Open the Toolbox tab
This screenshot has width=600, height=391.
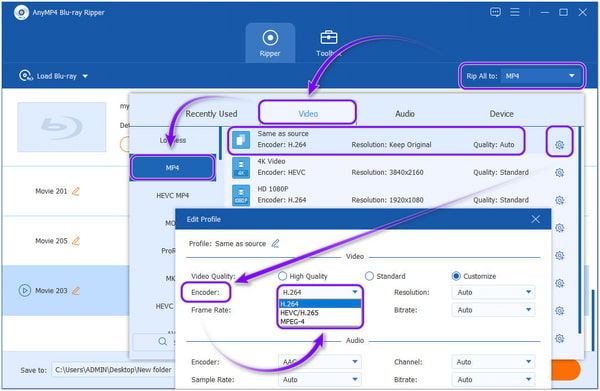328,43
